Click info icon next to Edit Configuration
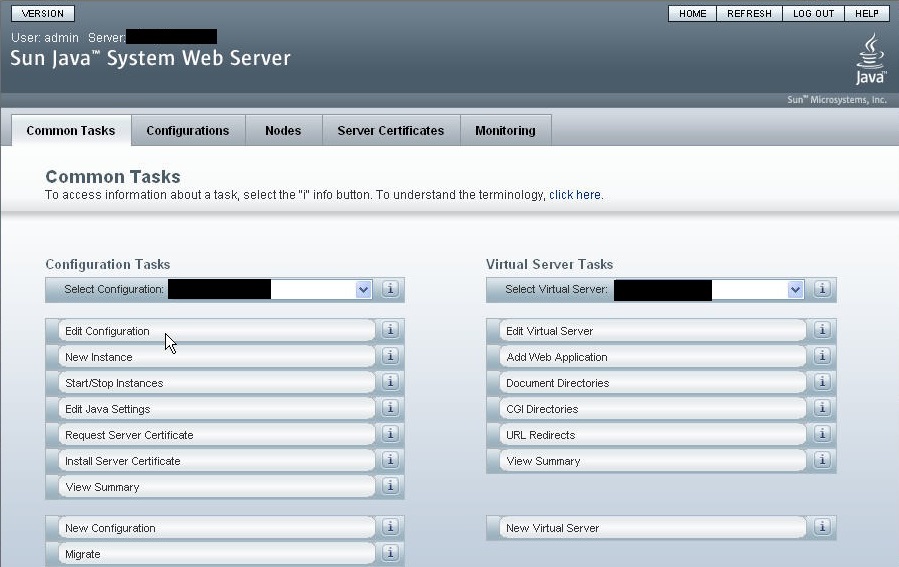The height and width of the screenshot is (567, 899). coord(390,330)
